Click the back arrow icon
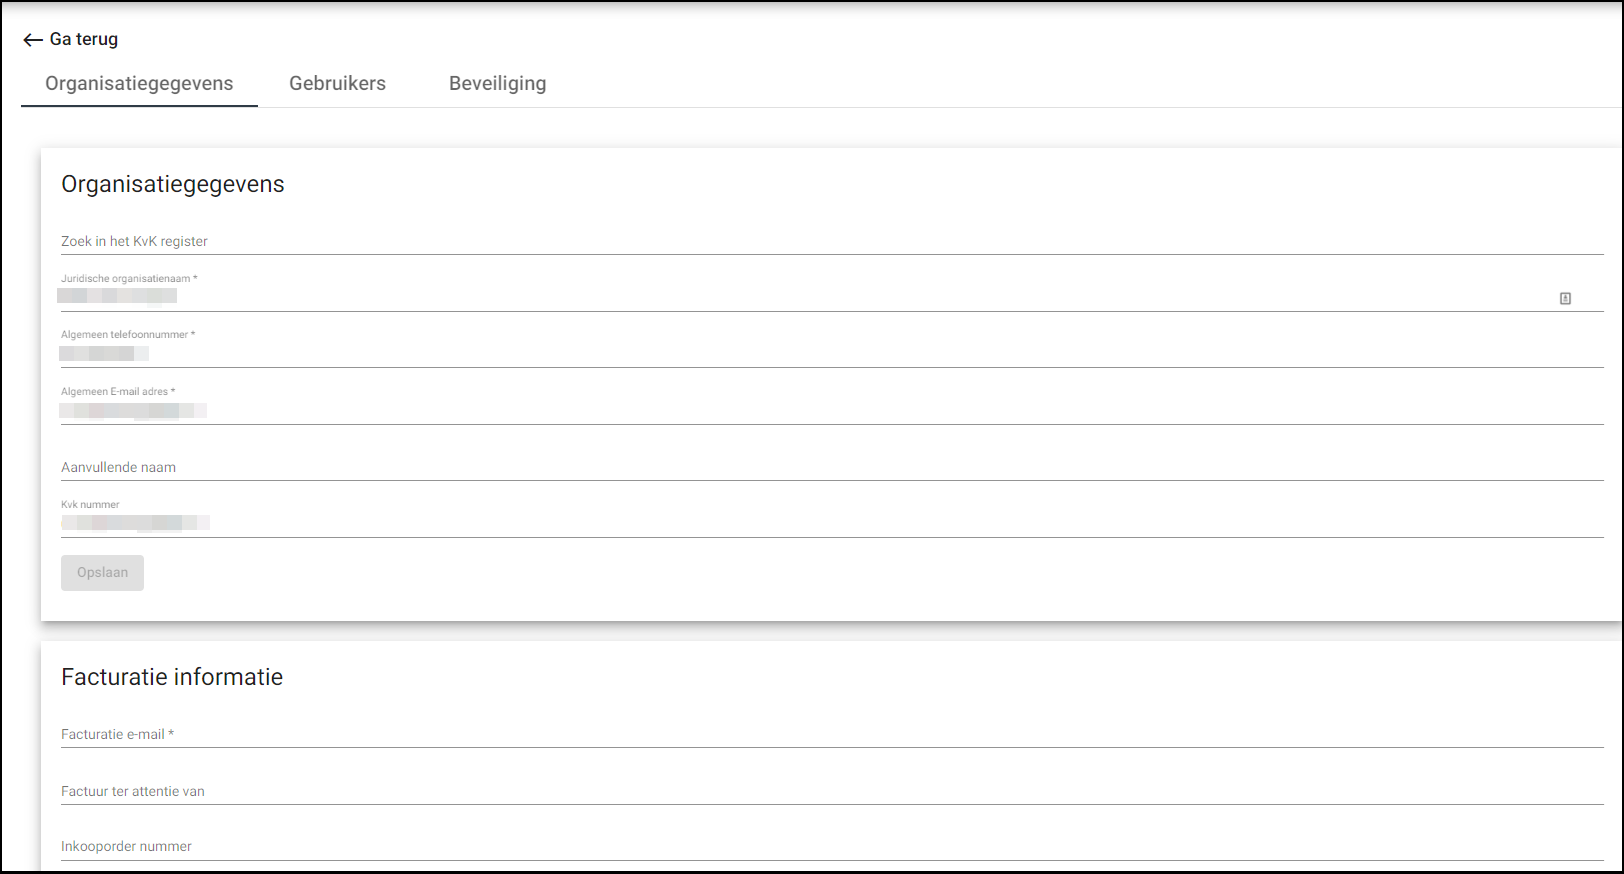 click(33, 40)
